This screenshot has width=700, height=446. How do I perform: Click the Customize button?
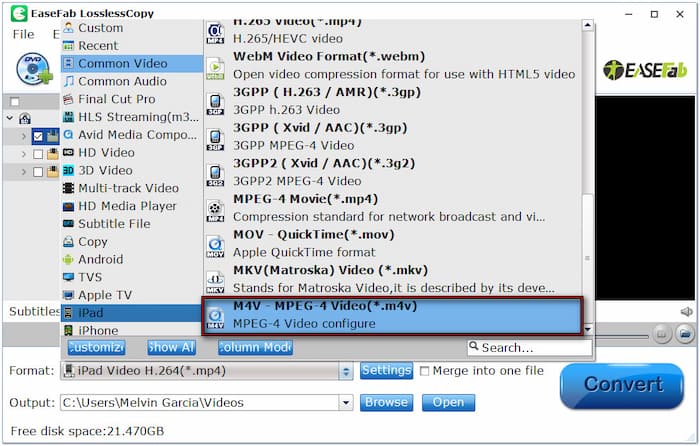96,347
